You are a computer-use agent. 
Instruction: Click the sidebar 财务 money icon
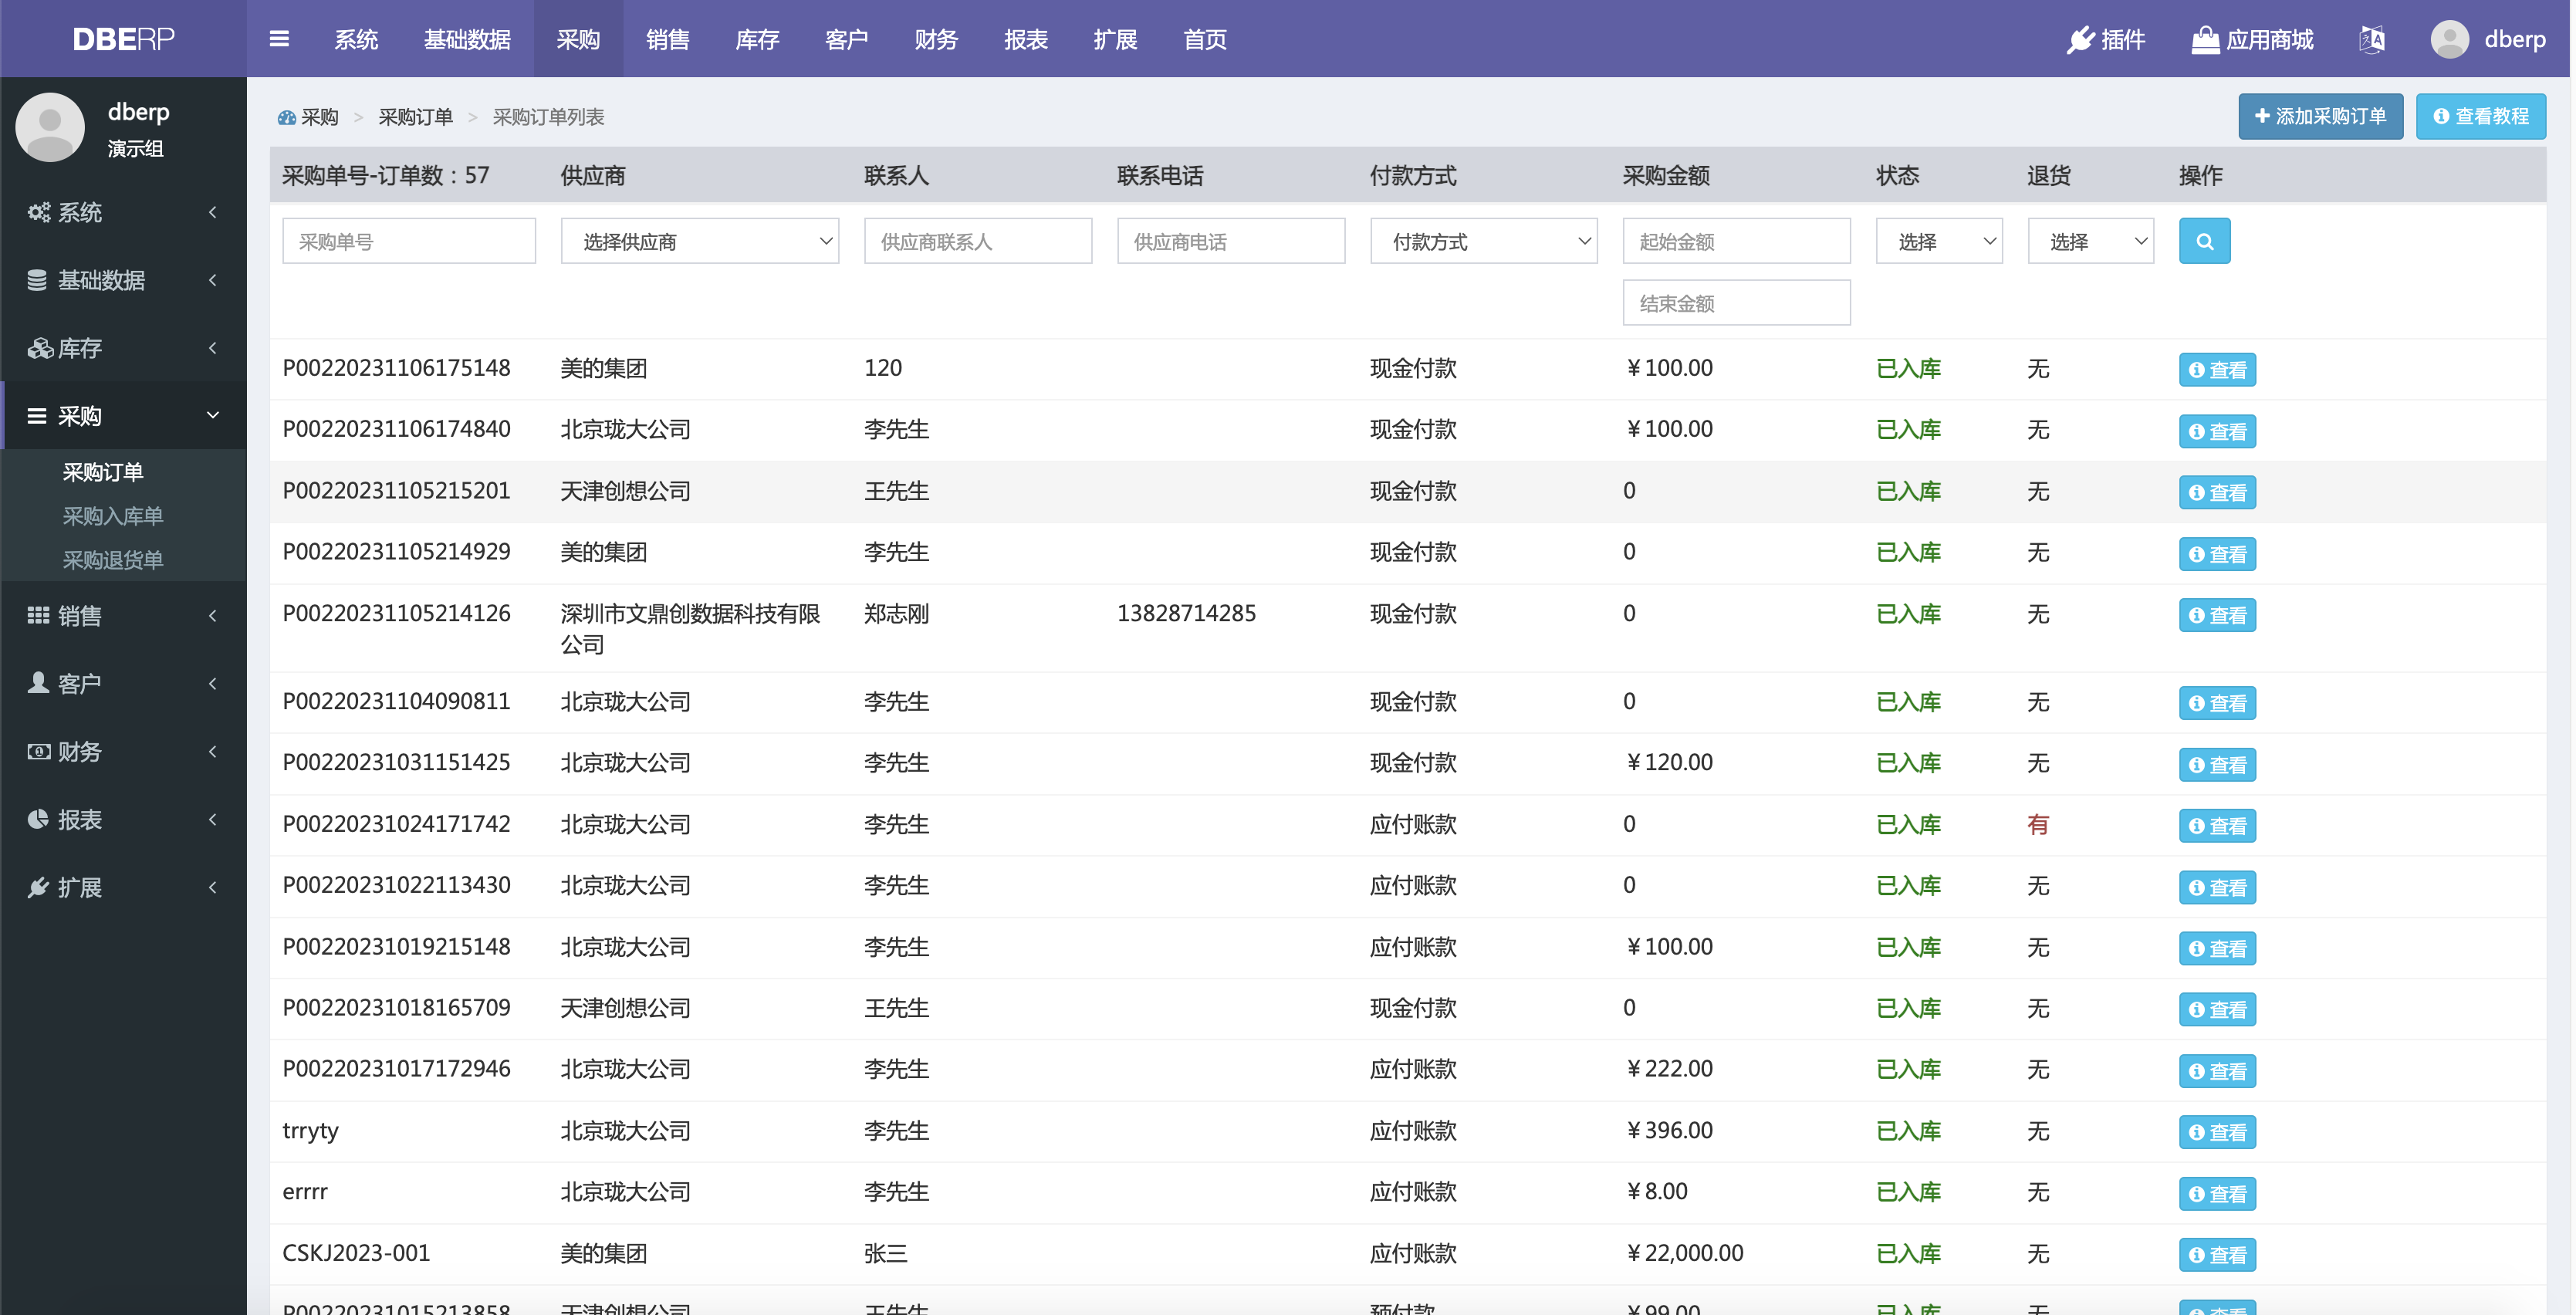[x=38, y=751]
